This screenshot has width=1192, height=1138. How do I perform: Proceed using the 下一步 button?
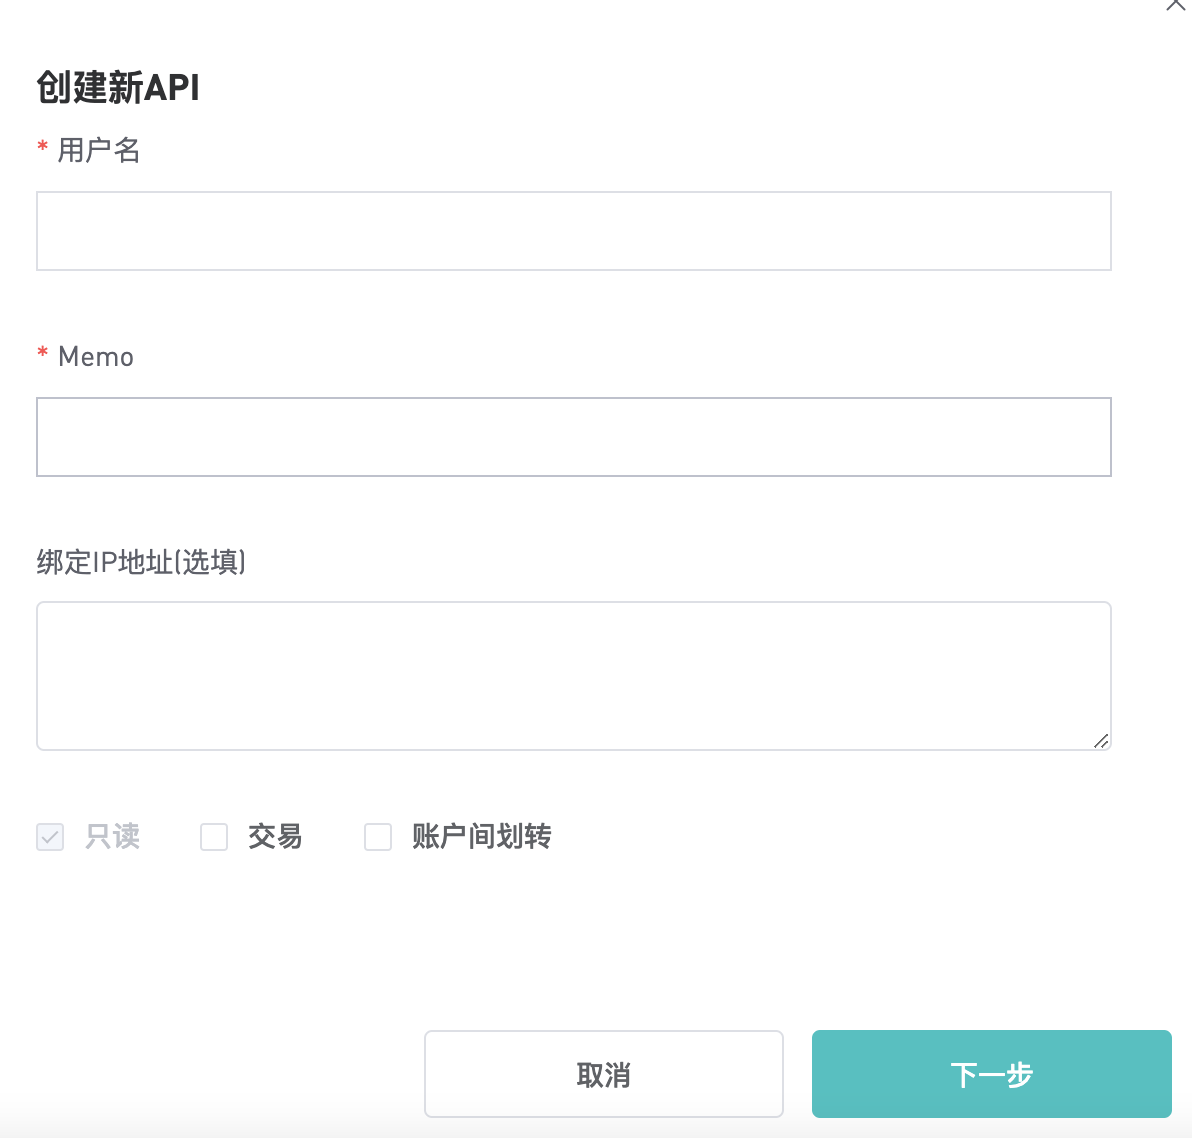[x=991, y=1074]
